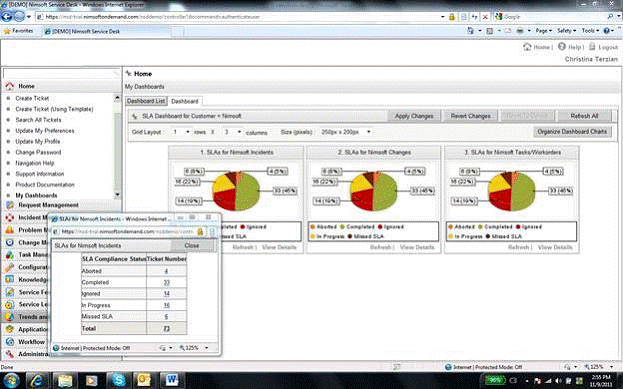This screenshot has width=623, height=389.
Task: Open the IE Safety menu dropdown
Action: (x=567, y=31)
